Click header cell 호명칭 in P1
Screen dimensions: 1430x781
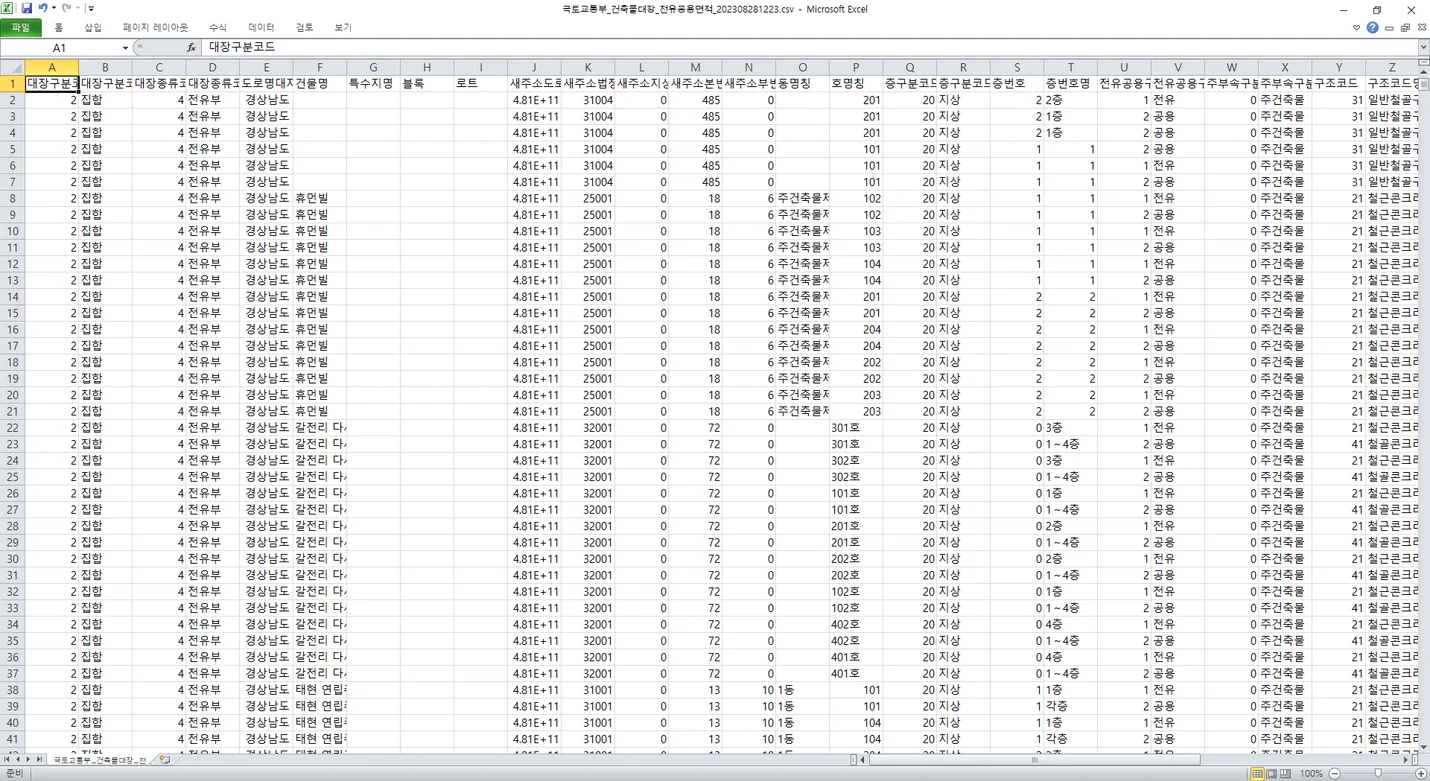point(856,83)
